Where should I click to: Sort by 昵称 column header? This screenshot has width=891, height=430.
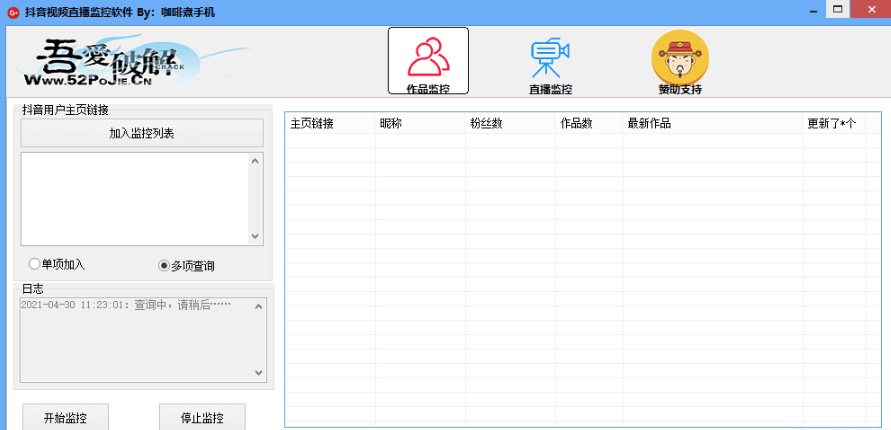(420, 123)
